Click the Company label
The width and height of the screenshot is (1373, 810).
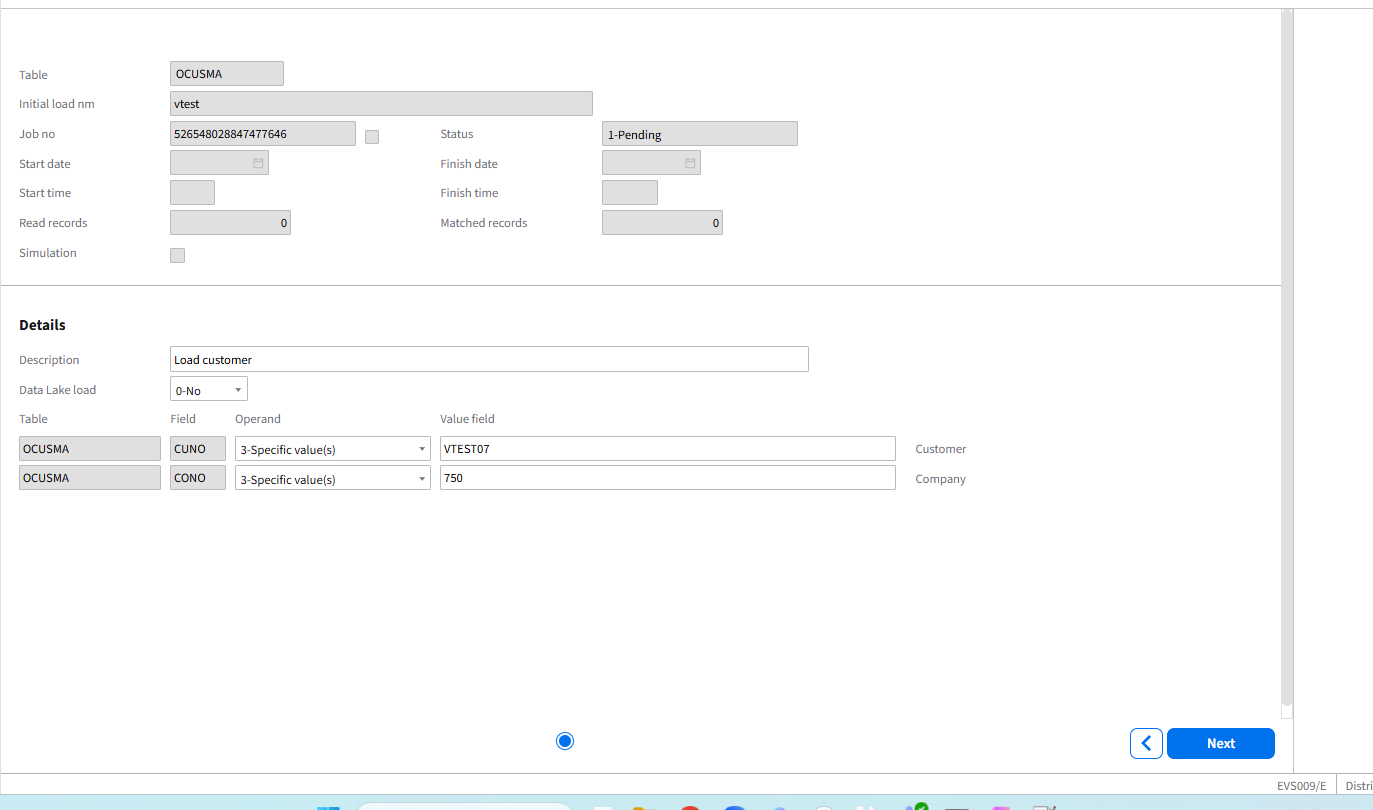[x=941, y=479]
